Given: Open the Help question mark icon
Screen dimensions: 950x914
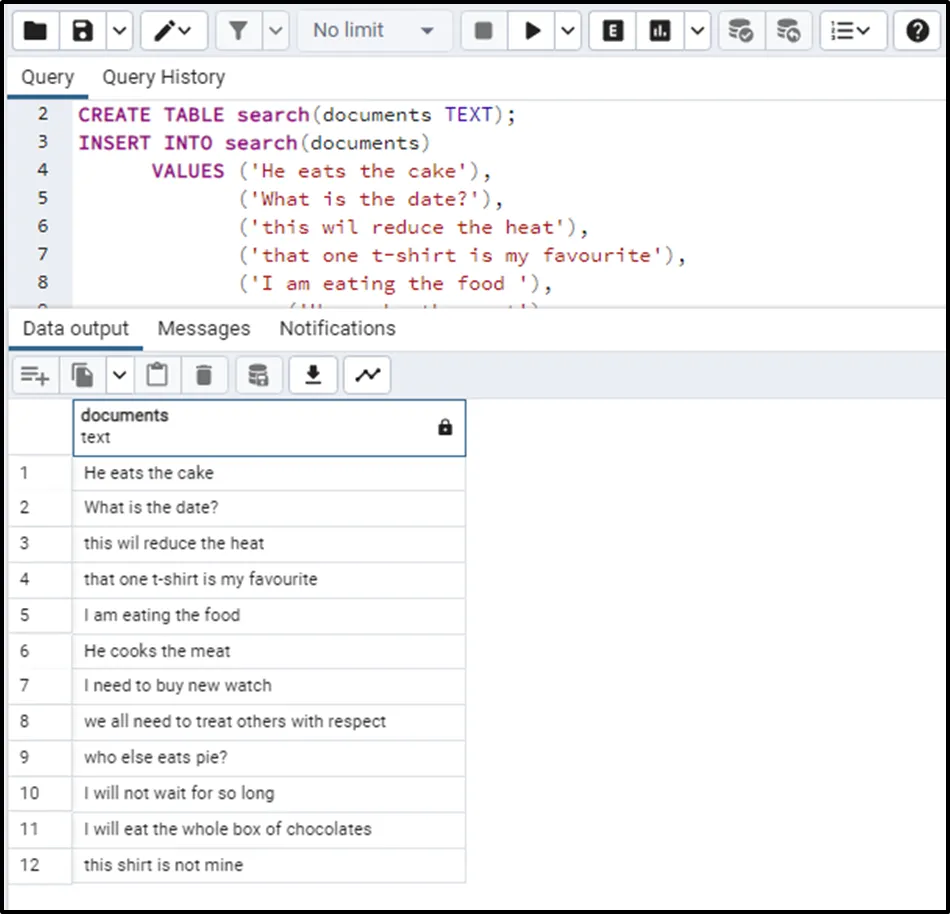Looking at the screenshot, I should pyautogui.click(x=917, y=31).
